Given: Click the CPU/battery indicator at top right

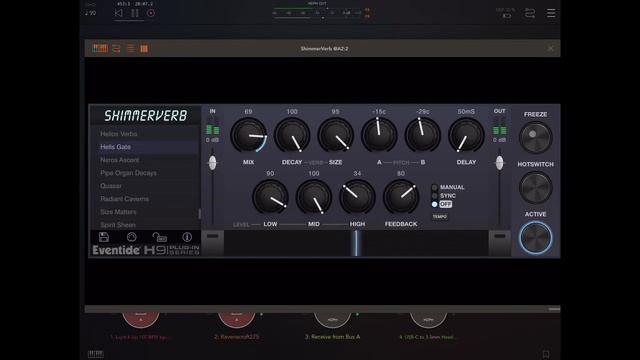Looking at the screenshot, I should 506,13.
